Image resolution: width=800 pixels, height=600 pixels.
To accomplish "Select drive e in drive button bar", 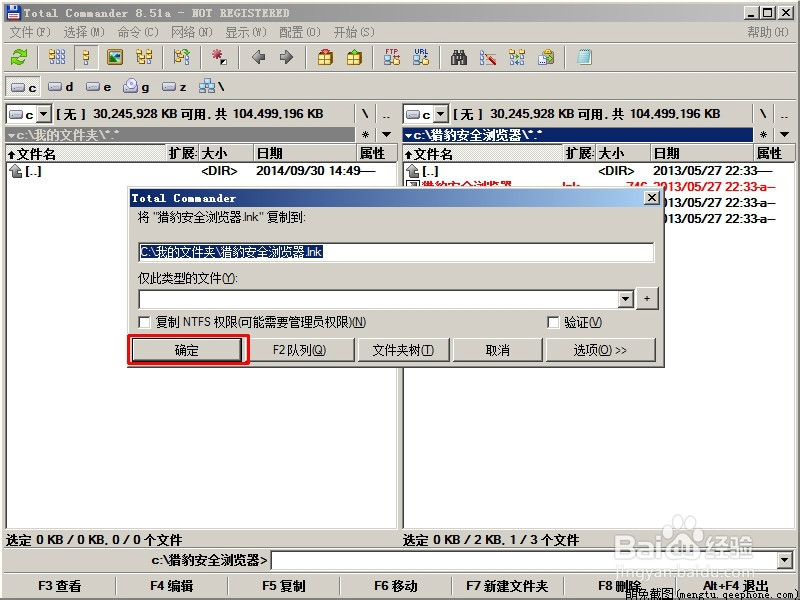I will click(x=98, y=87).
